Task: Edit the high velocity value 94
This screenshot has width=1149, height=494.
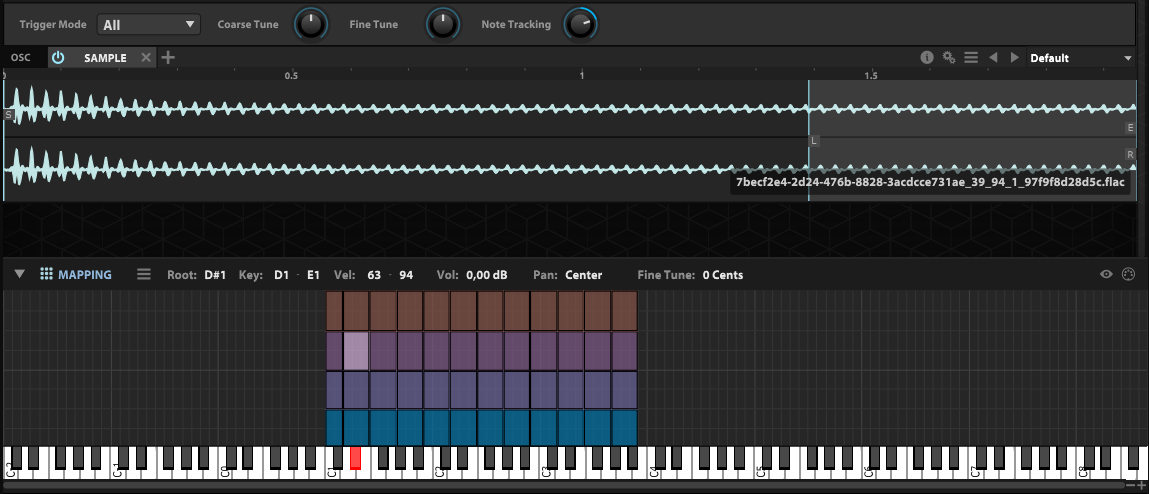Action: coord(406,275)
